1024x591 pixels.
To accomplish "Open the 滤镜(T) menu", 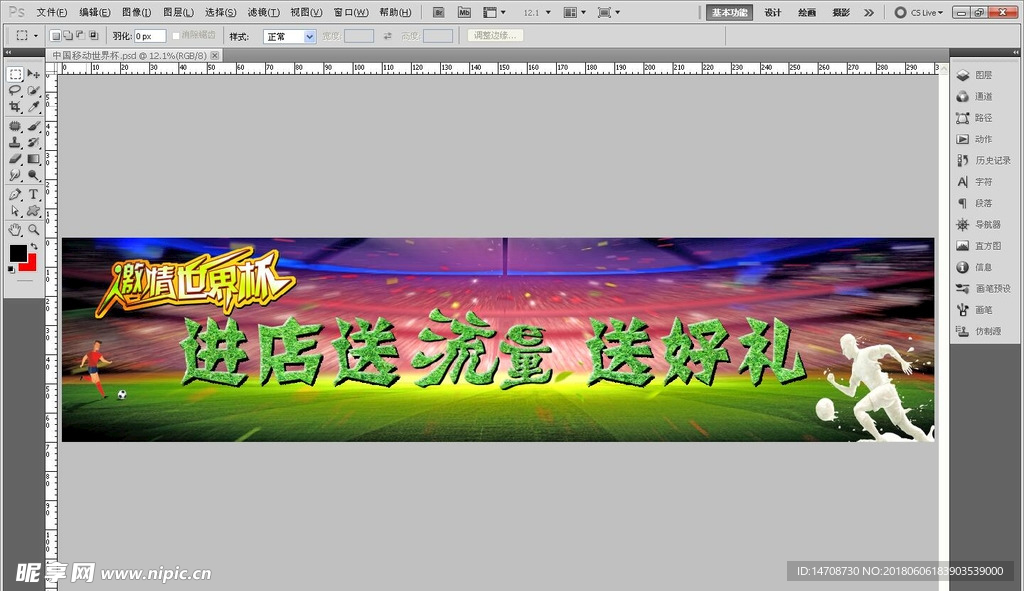I will (x=264, y=12).
